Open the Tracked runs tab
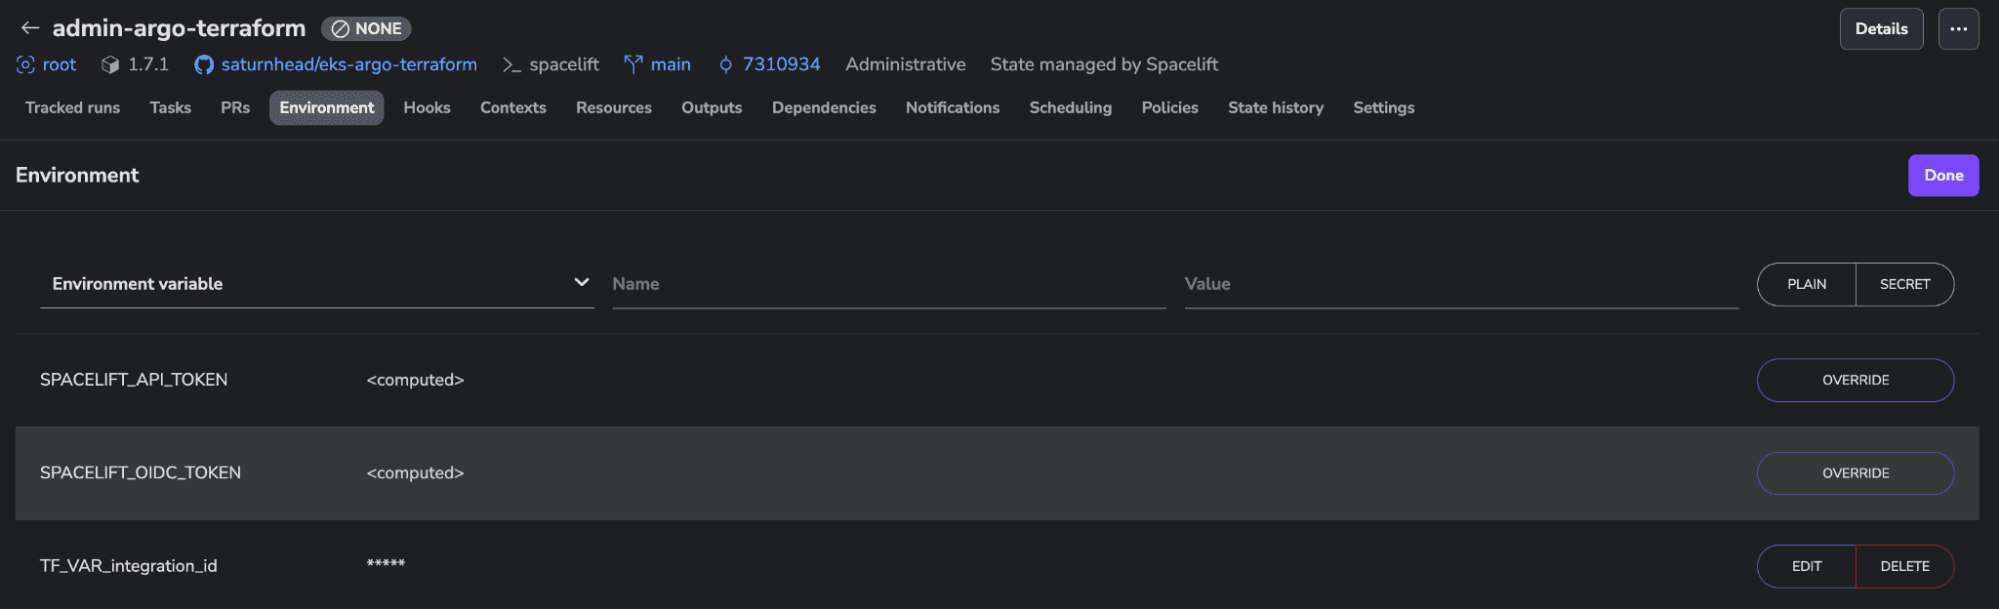Viewport: 1999px width, 610px height. 72,108
